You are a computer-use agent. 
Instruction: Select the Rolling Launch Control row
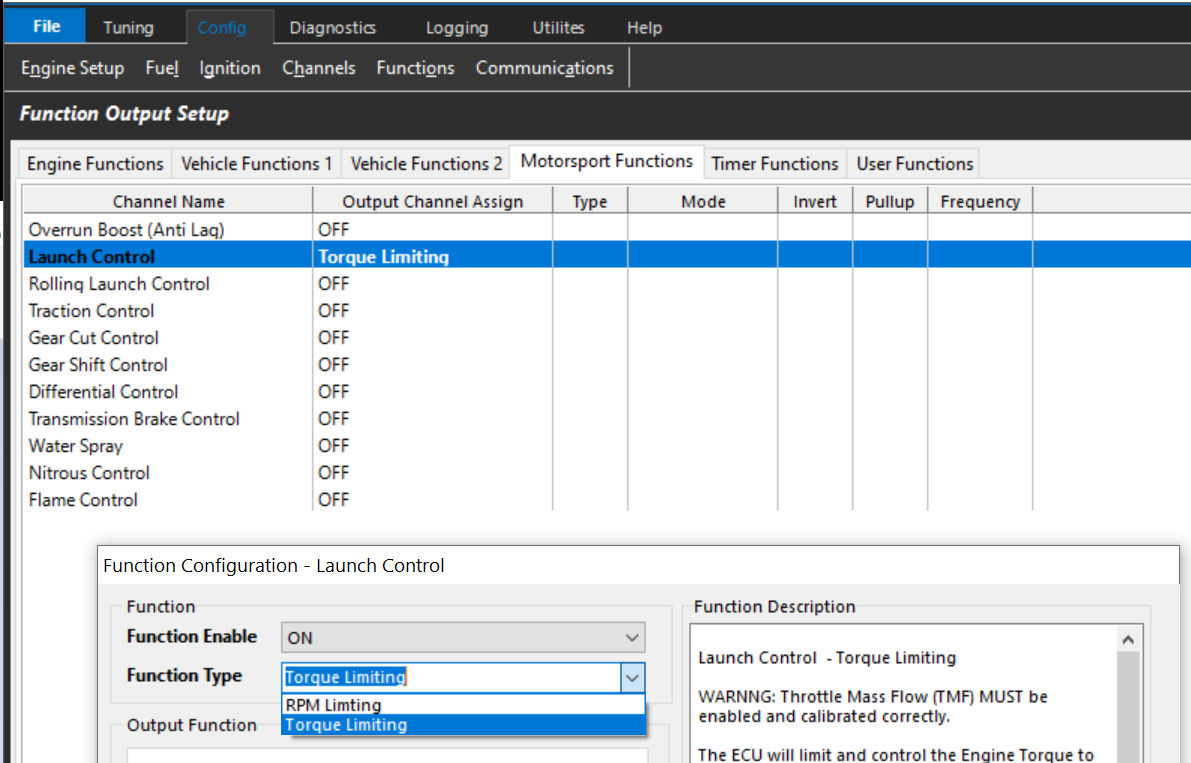[607, 284]
